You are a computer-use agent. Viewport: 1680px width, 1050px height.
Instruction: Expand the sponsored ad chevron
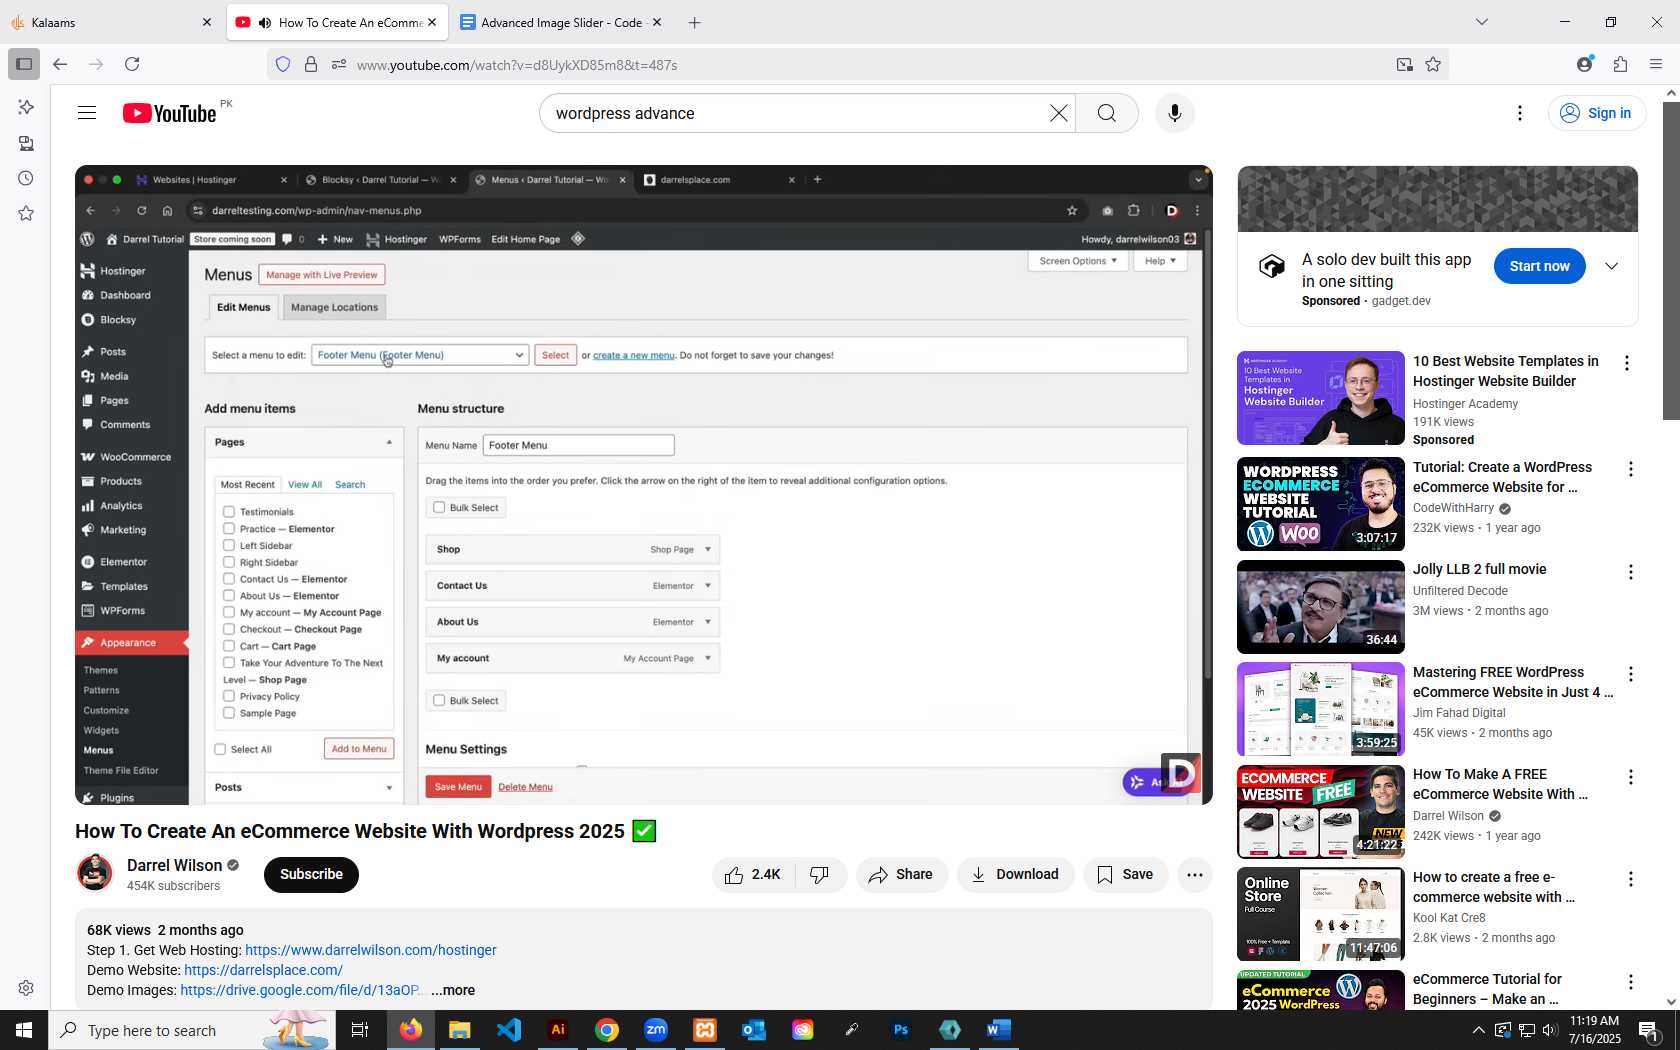click(x=1612, y=266)
